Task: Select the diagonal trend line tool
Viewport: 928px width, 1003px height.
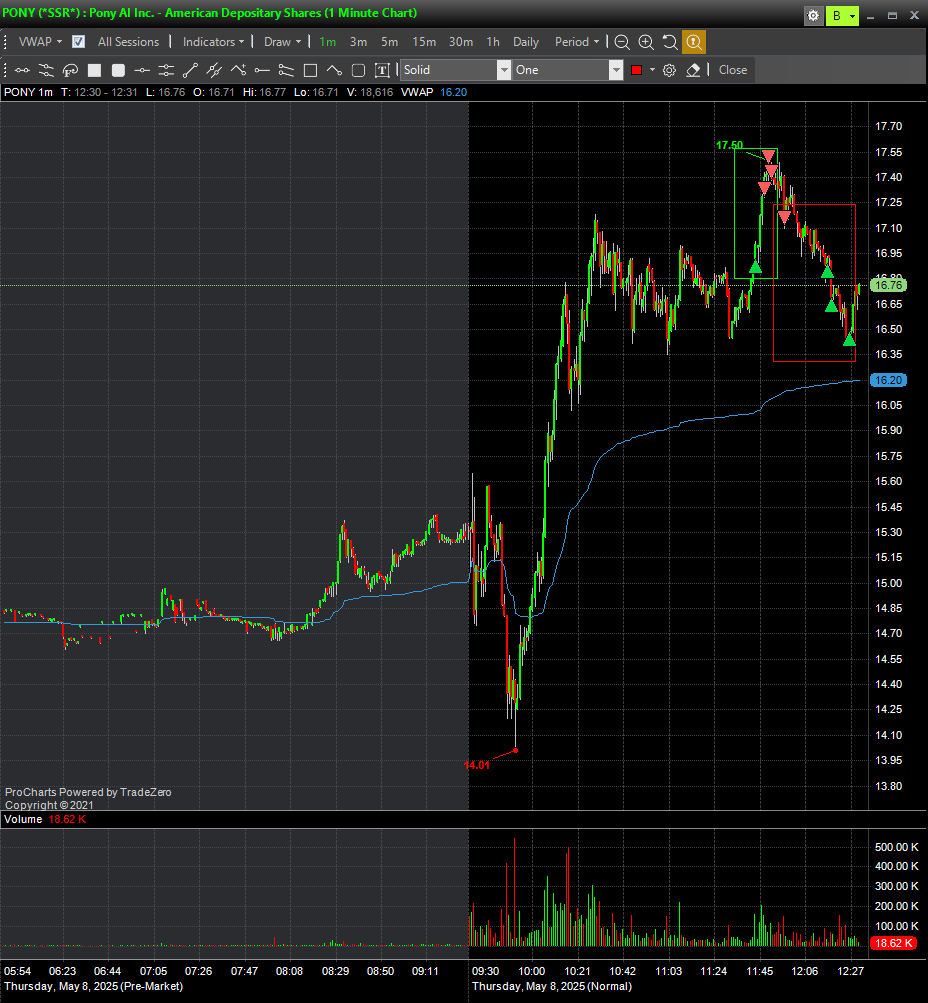Action: pos(190,70)
